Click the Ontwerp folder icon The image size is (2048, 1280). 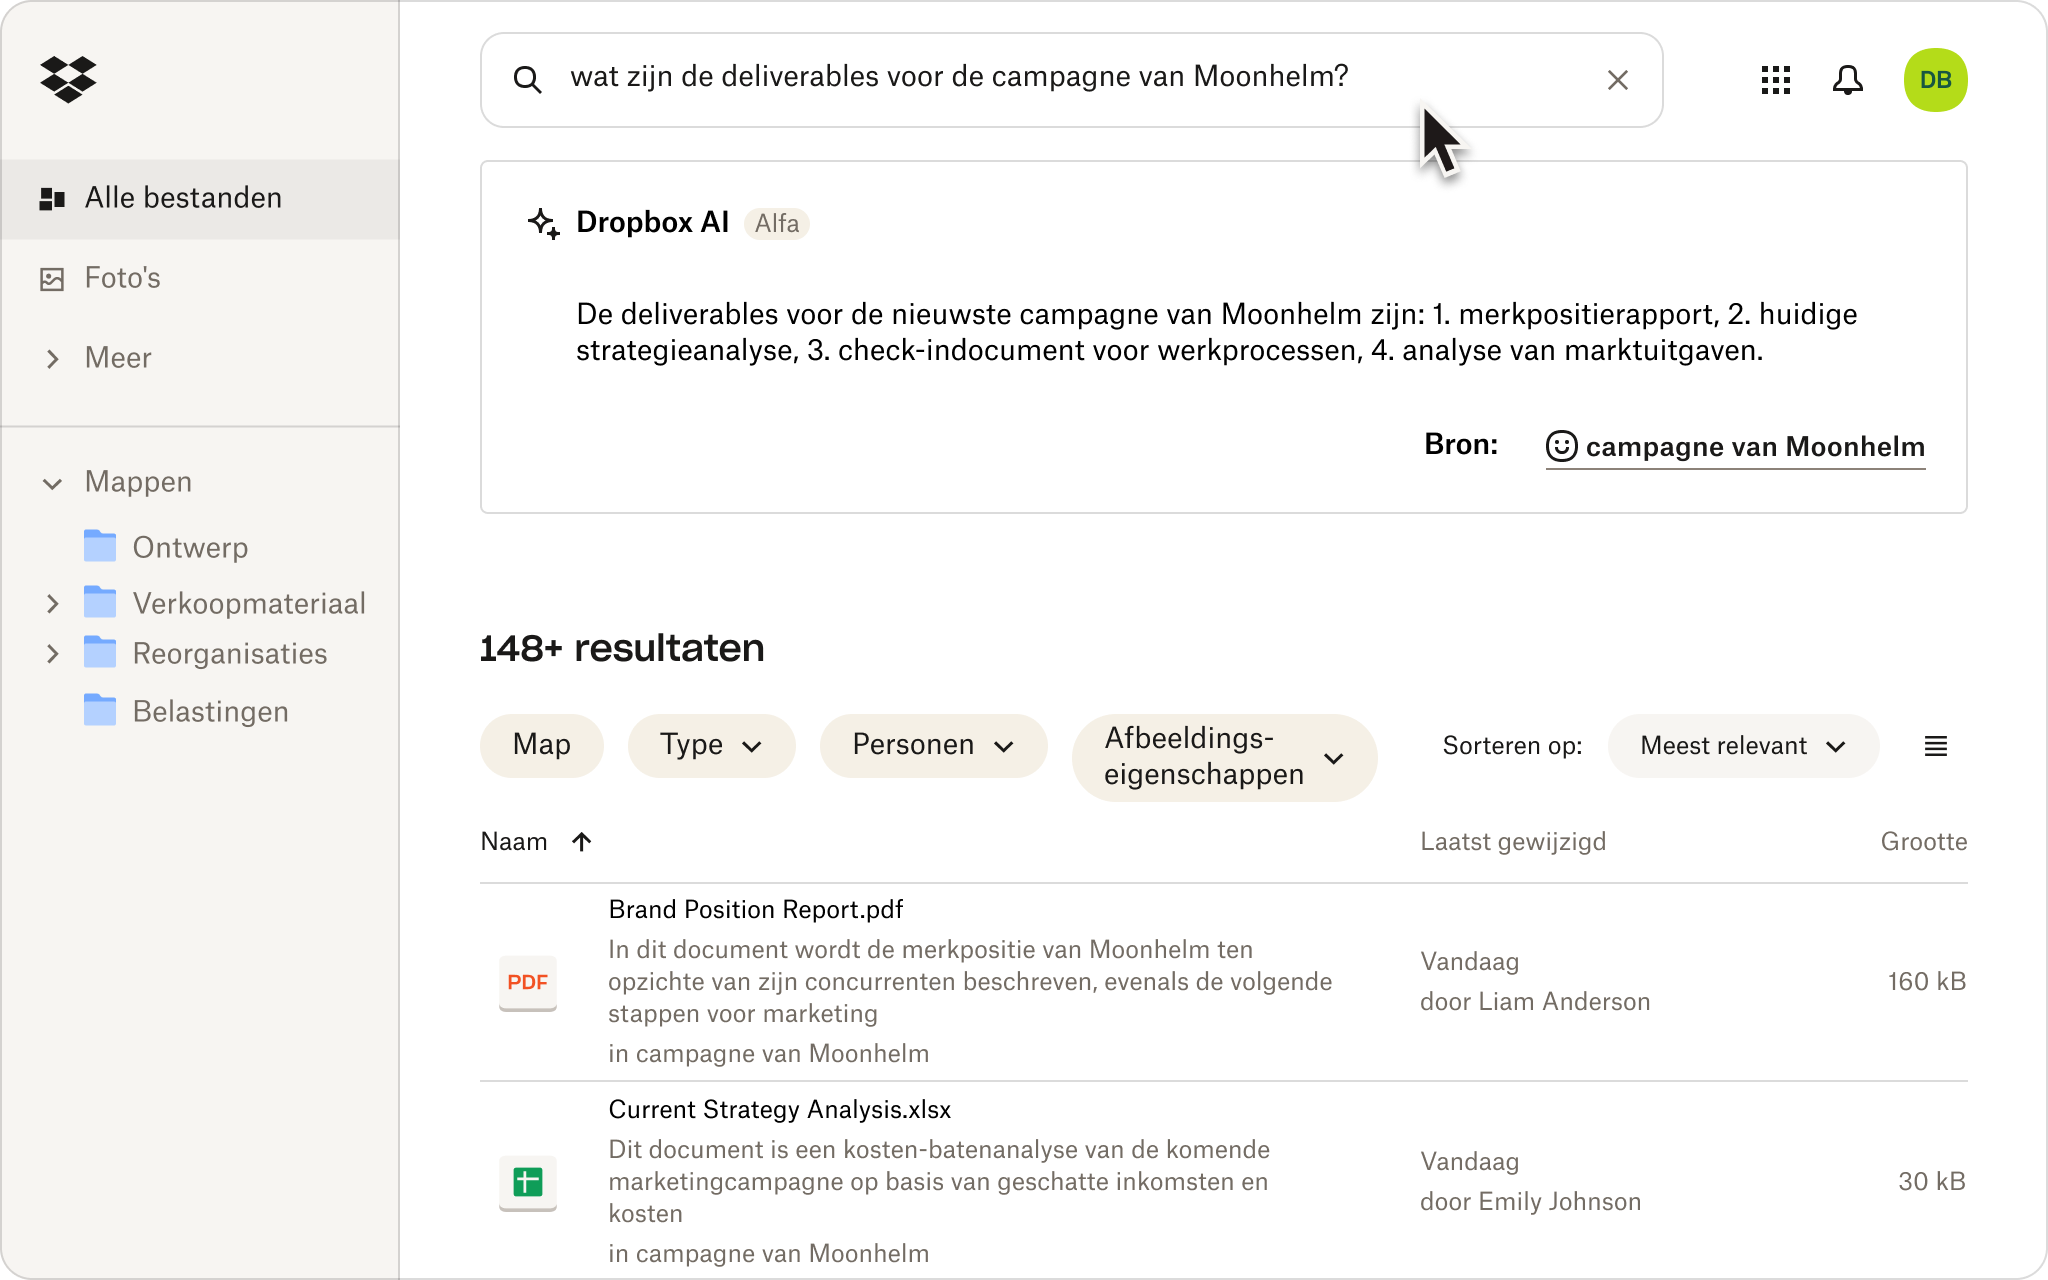tap(100, 546)
